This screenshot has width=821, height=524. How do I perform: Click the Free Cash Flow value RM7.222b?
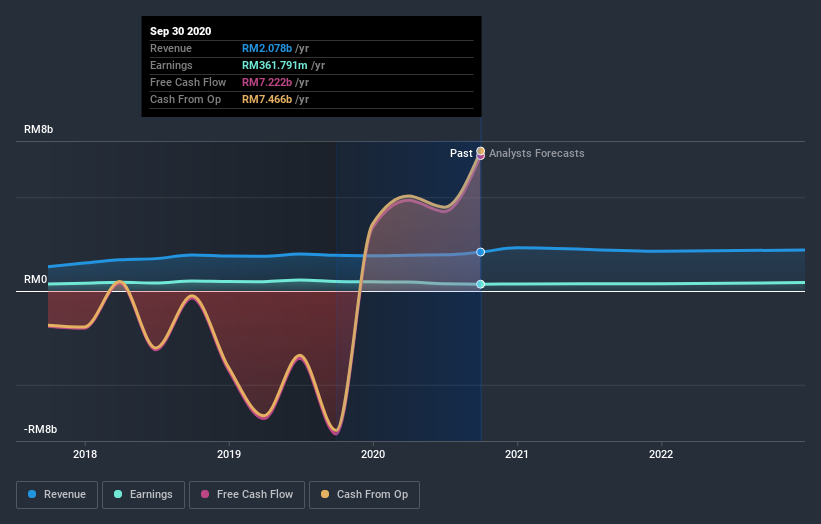(267, 82)
